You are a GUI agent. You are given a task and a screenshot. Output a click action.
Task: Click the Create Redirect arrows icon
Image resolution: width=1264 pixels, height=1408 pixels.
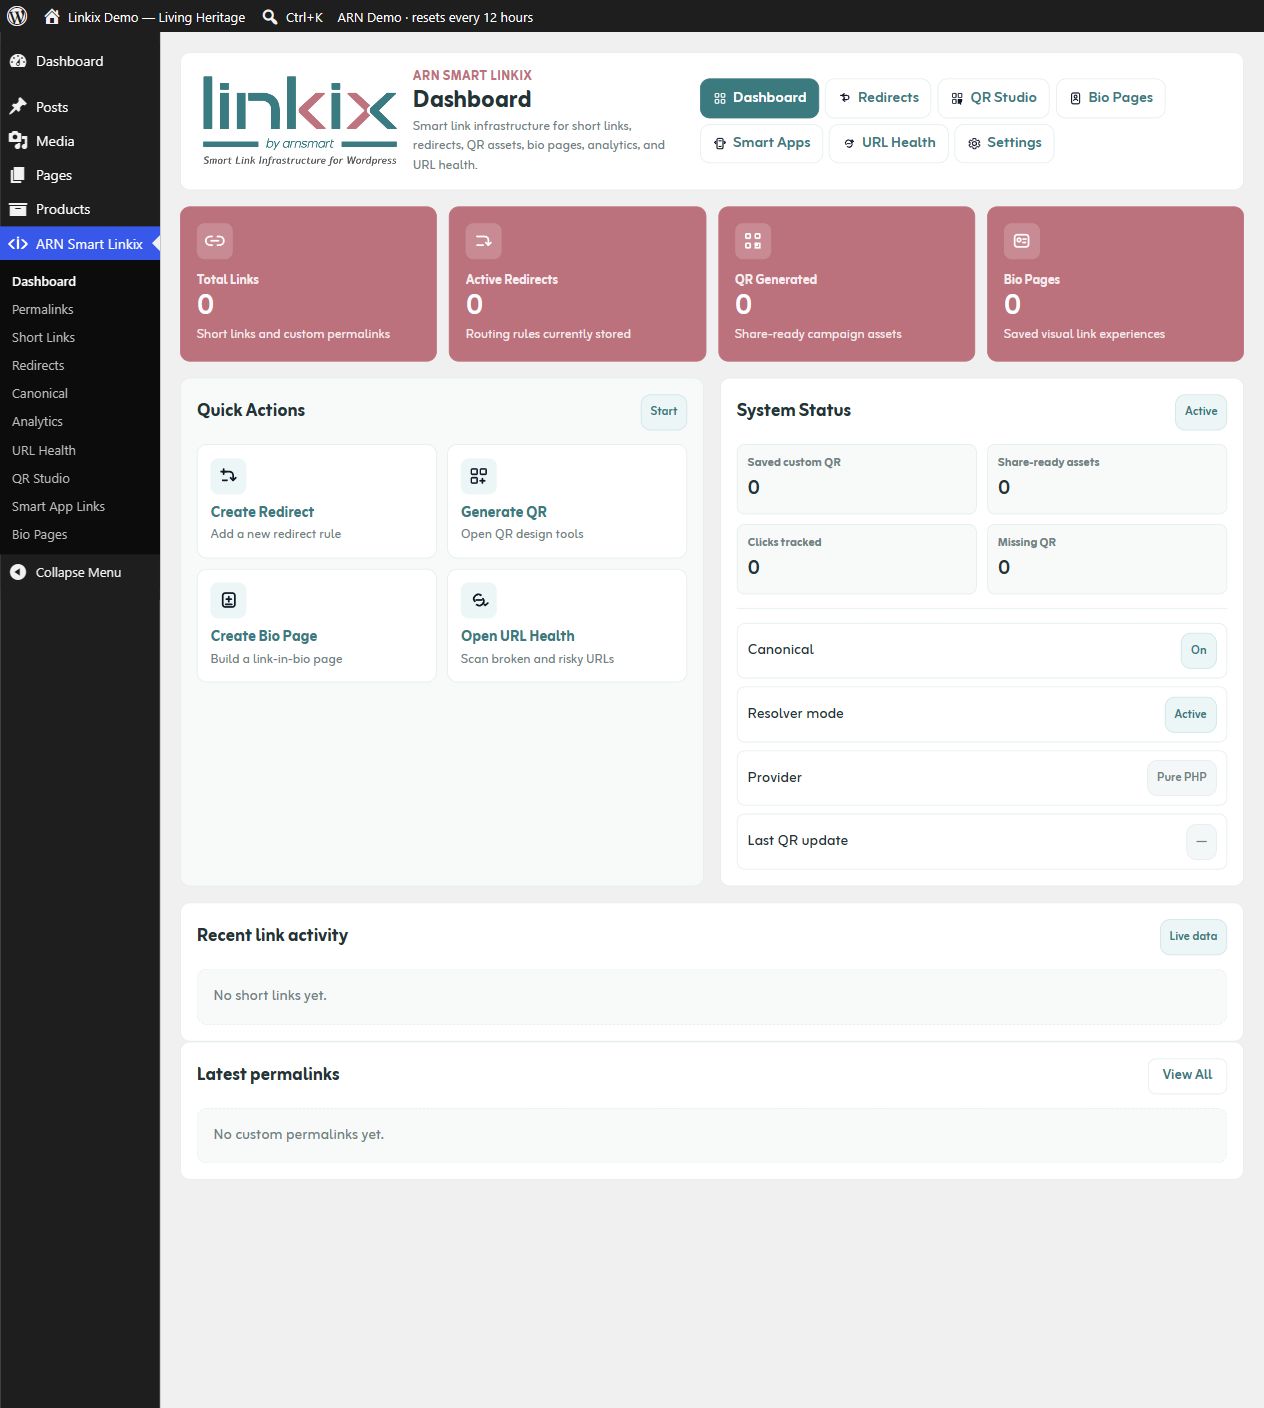click(229, 476)
